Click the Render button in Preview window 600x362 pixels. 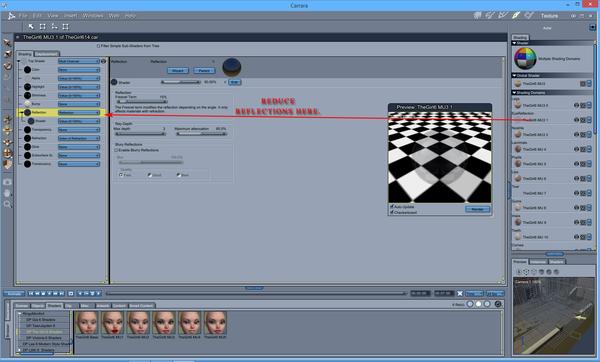(x=478, y=209)
